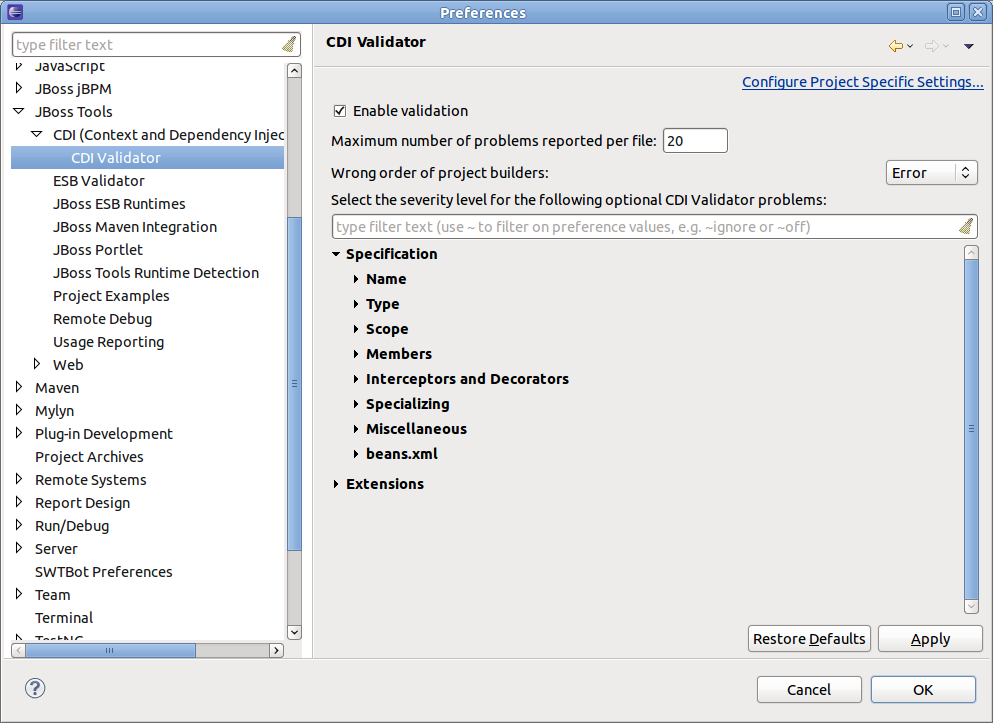Open the help question mark icon
The height and width of the screenshot is (723, 993).
(35, 688)
